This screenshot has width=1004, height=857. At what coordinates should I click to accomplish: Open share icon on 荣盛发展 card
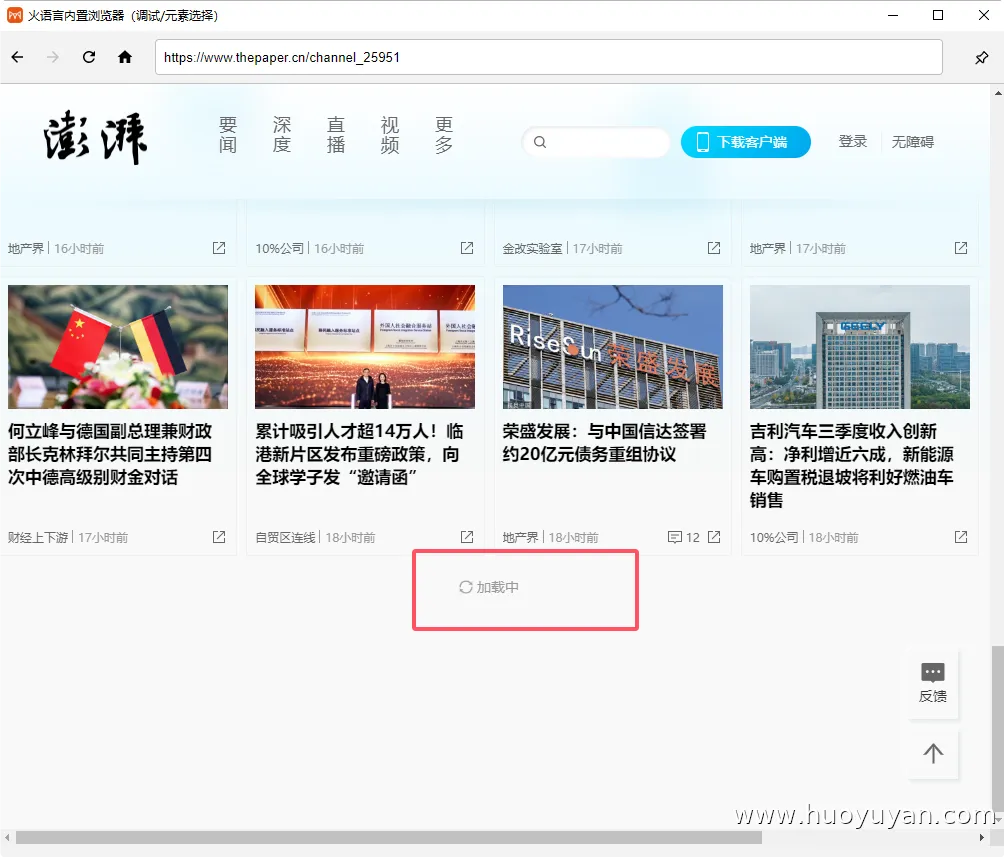click(x=714, y=537)
